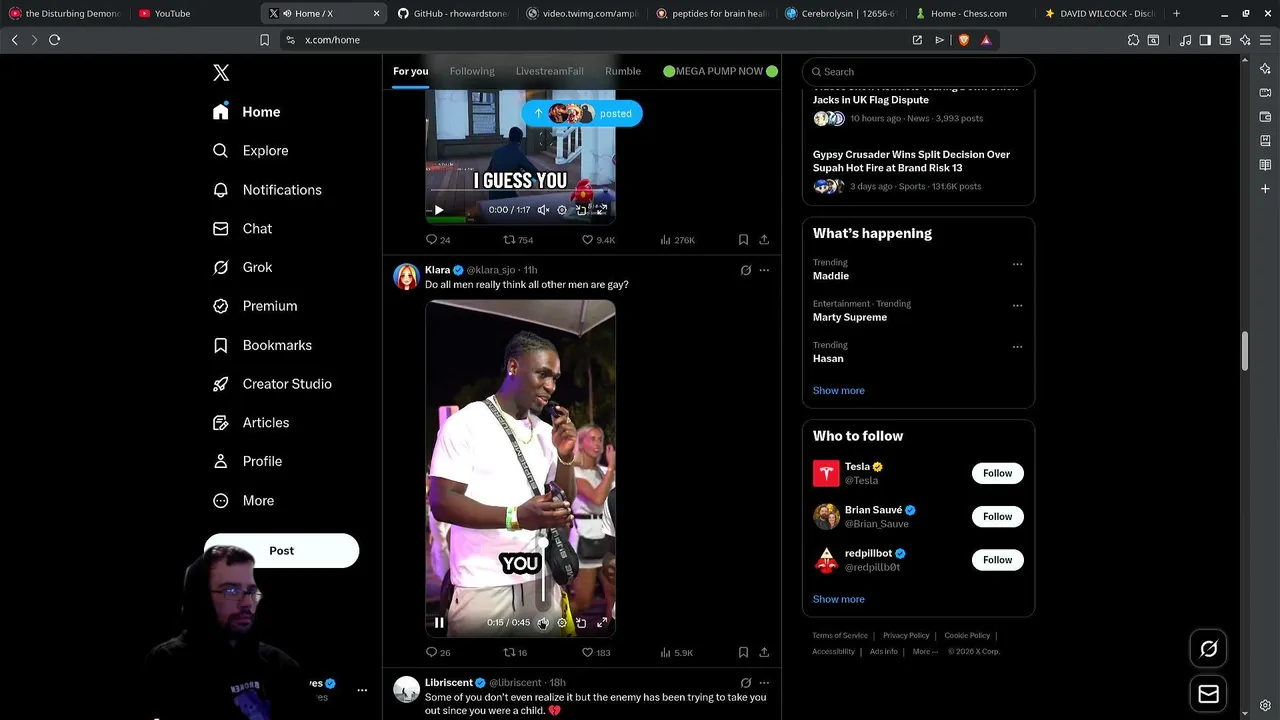Enter fullscreen on Klara's video
This screenshot has height=720, width=1280.
point(602,623)
